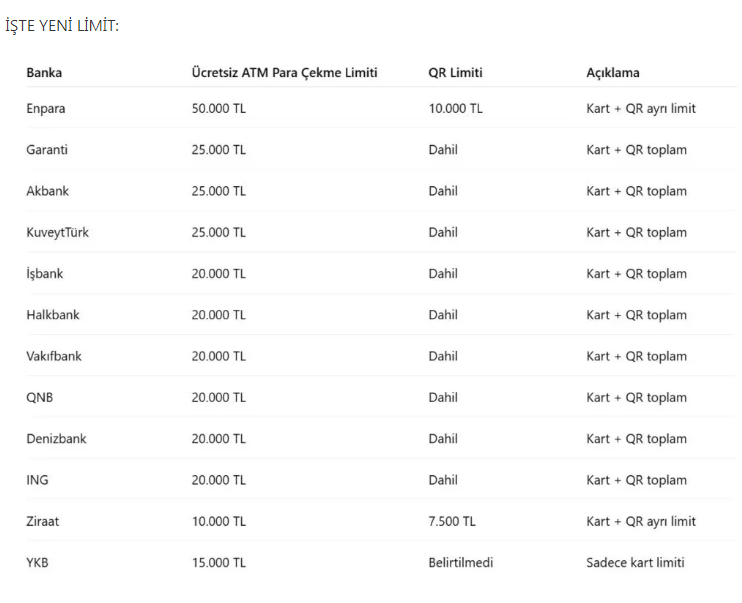Screen dimensions: 742x603
Task: Select the Garanti bank row name
Action: [x=47, y=150]
